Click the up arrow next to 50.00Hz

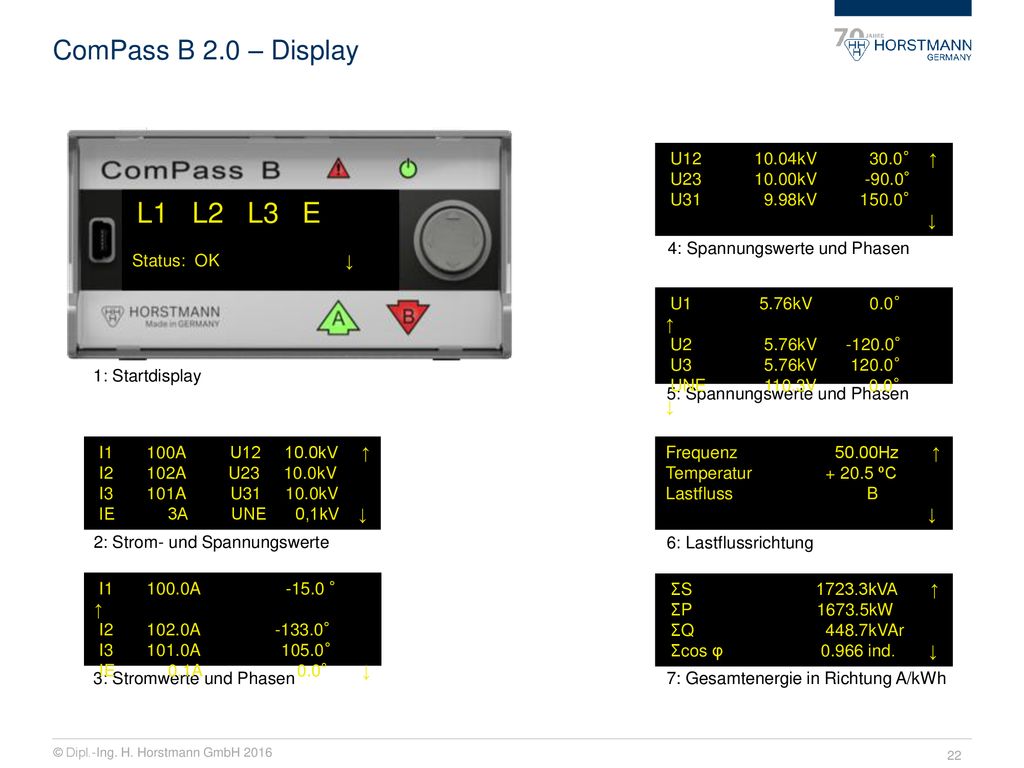[x=936, y=454]
